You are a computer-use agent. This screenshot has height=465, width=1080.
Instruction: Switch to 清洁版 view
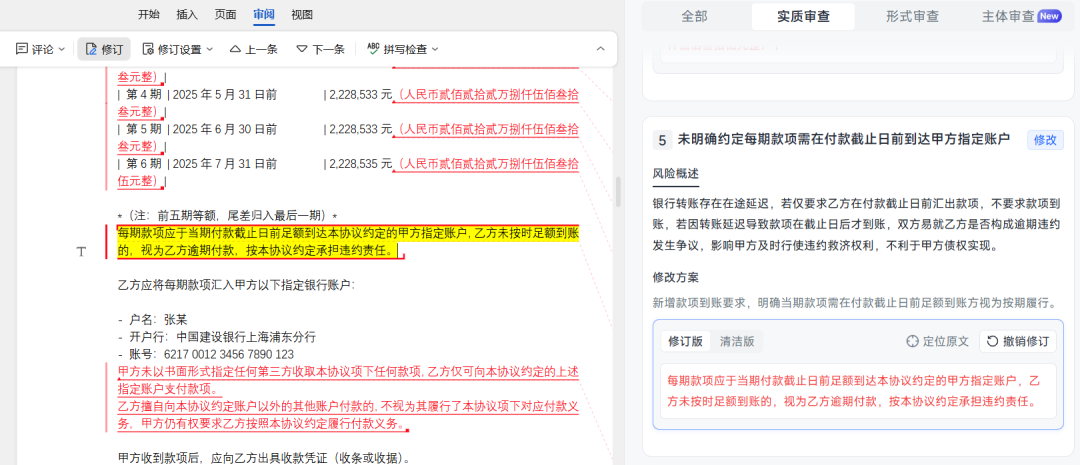737,341
